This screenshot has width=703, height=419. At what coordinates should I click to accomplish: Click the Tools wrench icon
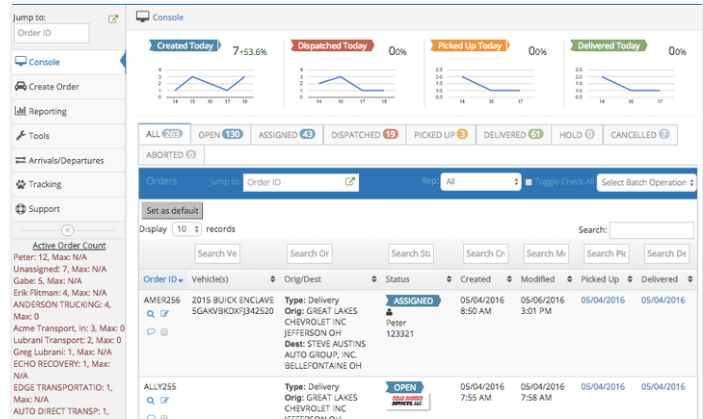(x=20, y=135)
